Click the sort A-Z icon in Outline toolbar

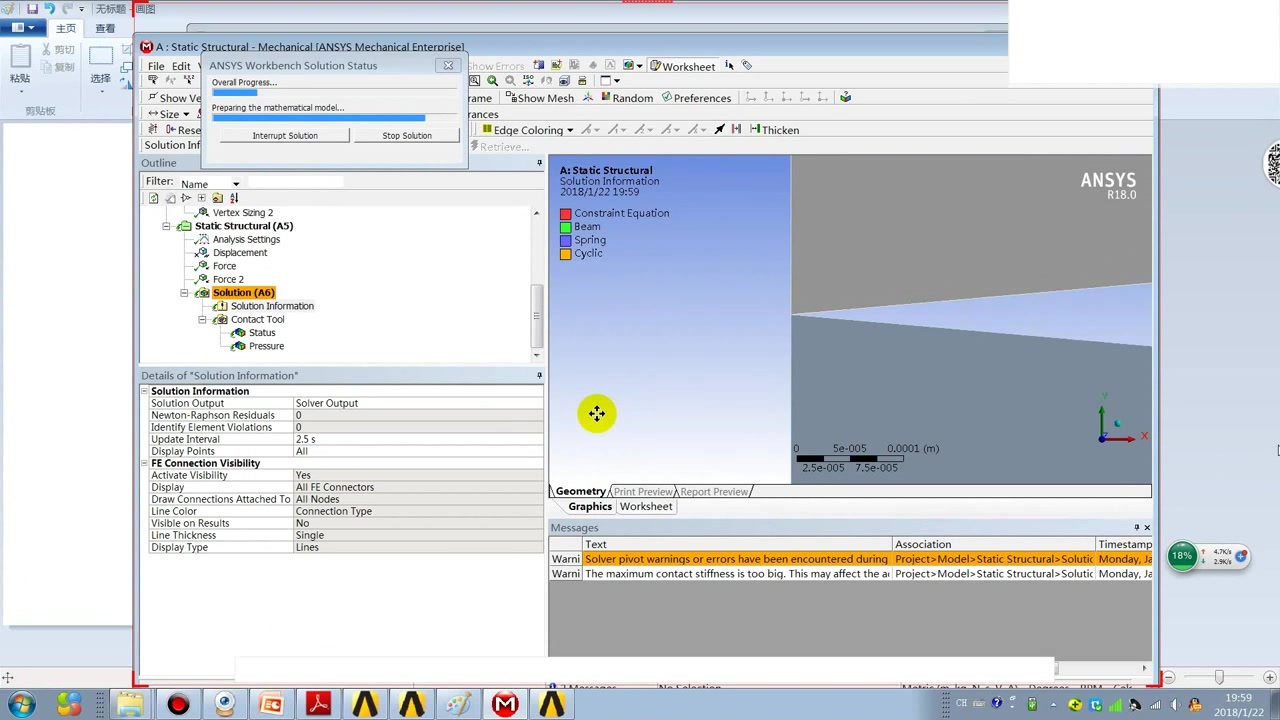point(234,198)
